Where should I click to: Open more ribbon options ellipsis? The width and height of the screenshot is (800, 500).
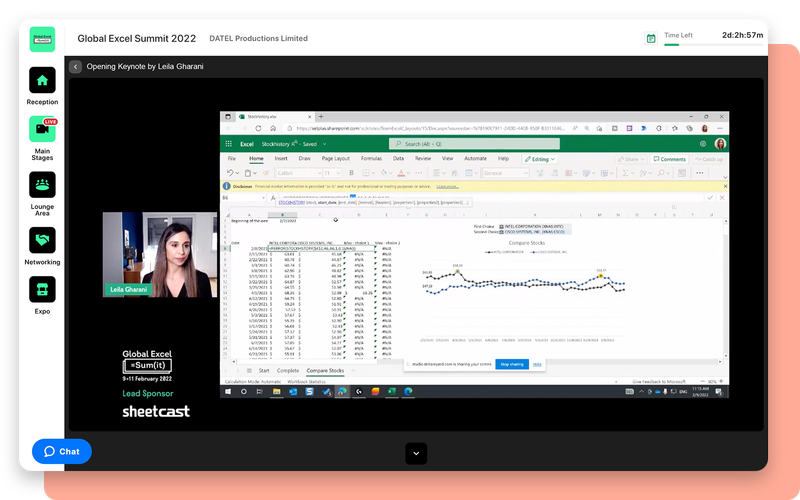tap(699, 173)
